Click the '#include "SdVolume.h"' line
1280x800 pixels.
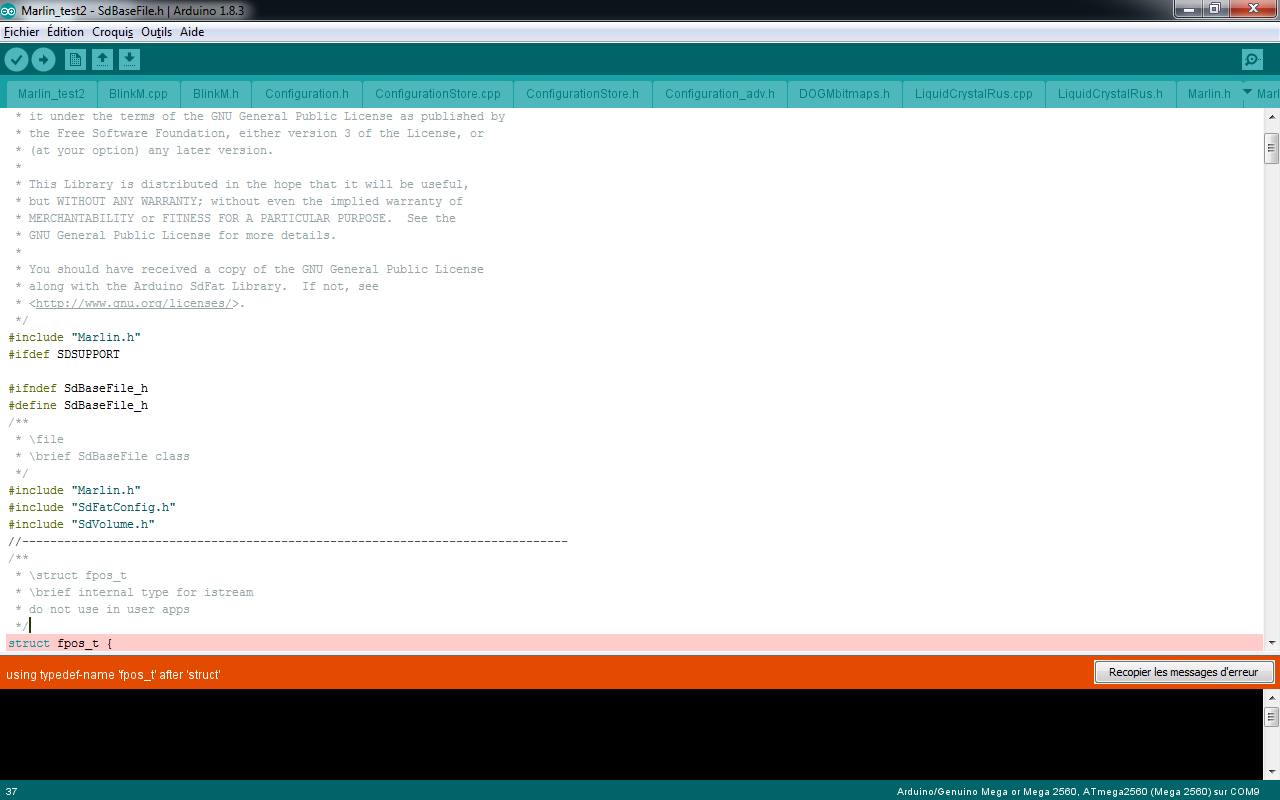82,524
